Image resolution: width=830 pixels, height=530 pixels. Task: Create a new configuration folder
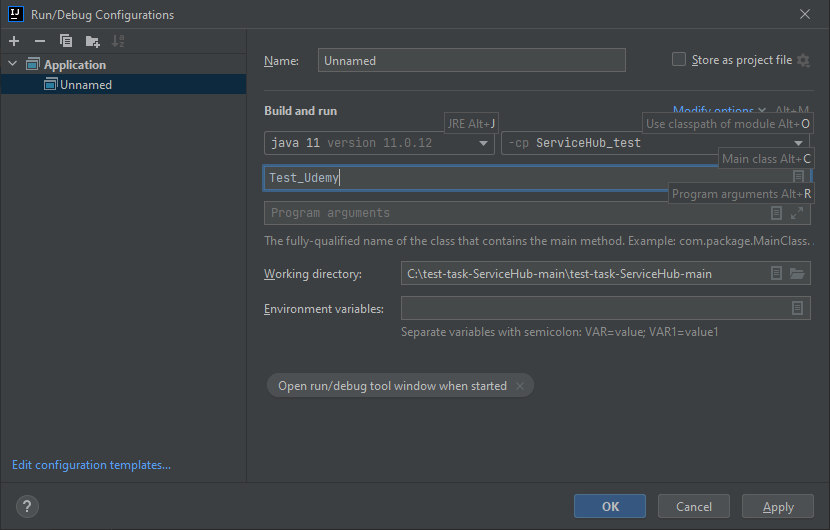(92, 41)
